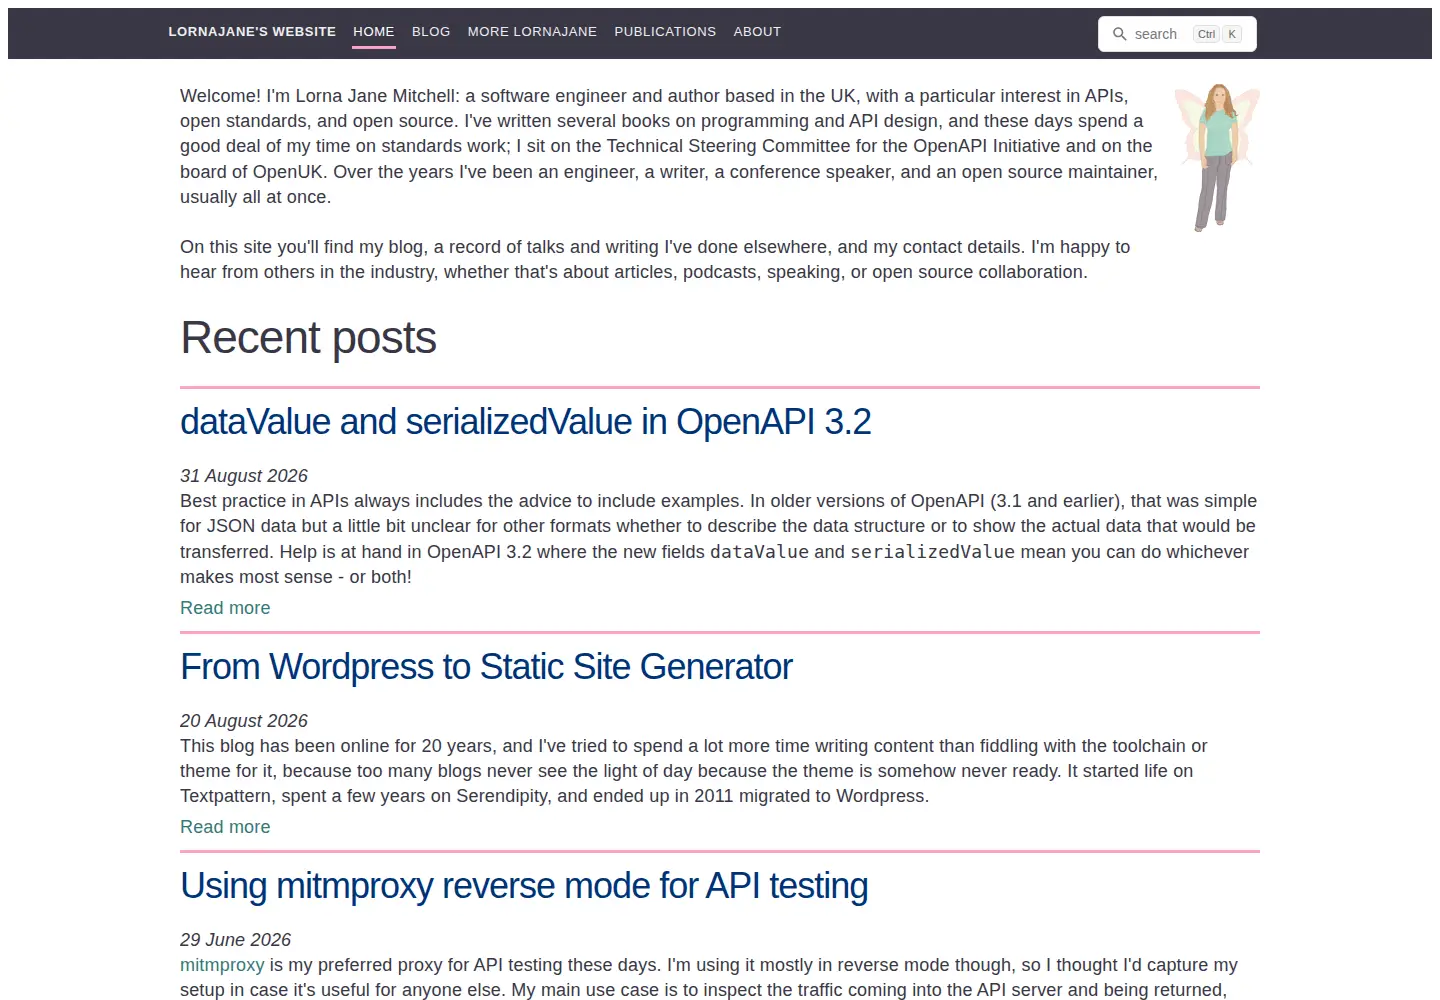Click the date 20 August 2026
1440x1000 pixels.
(x=244, y=721)
